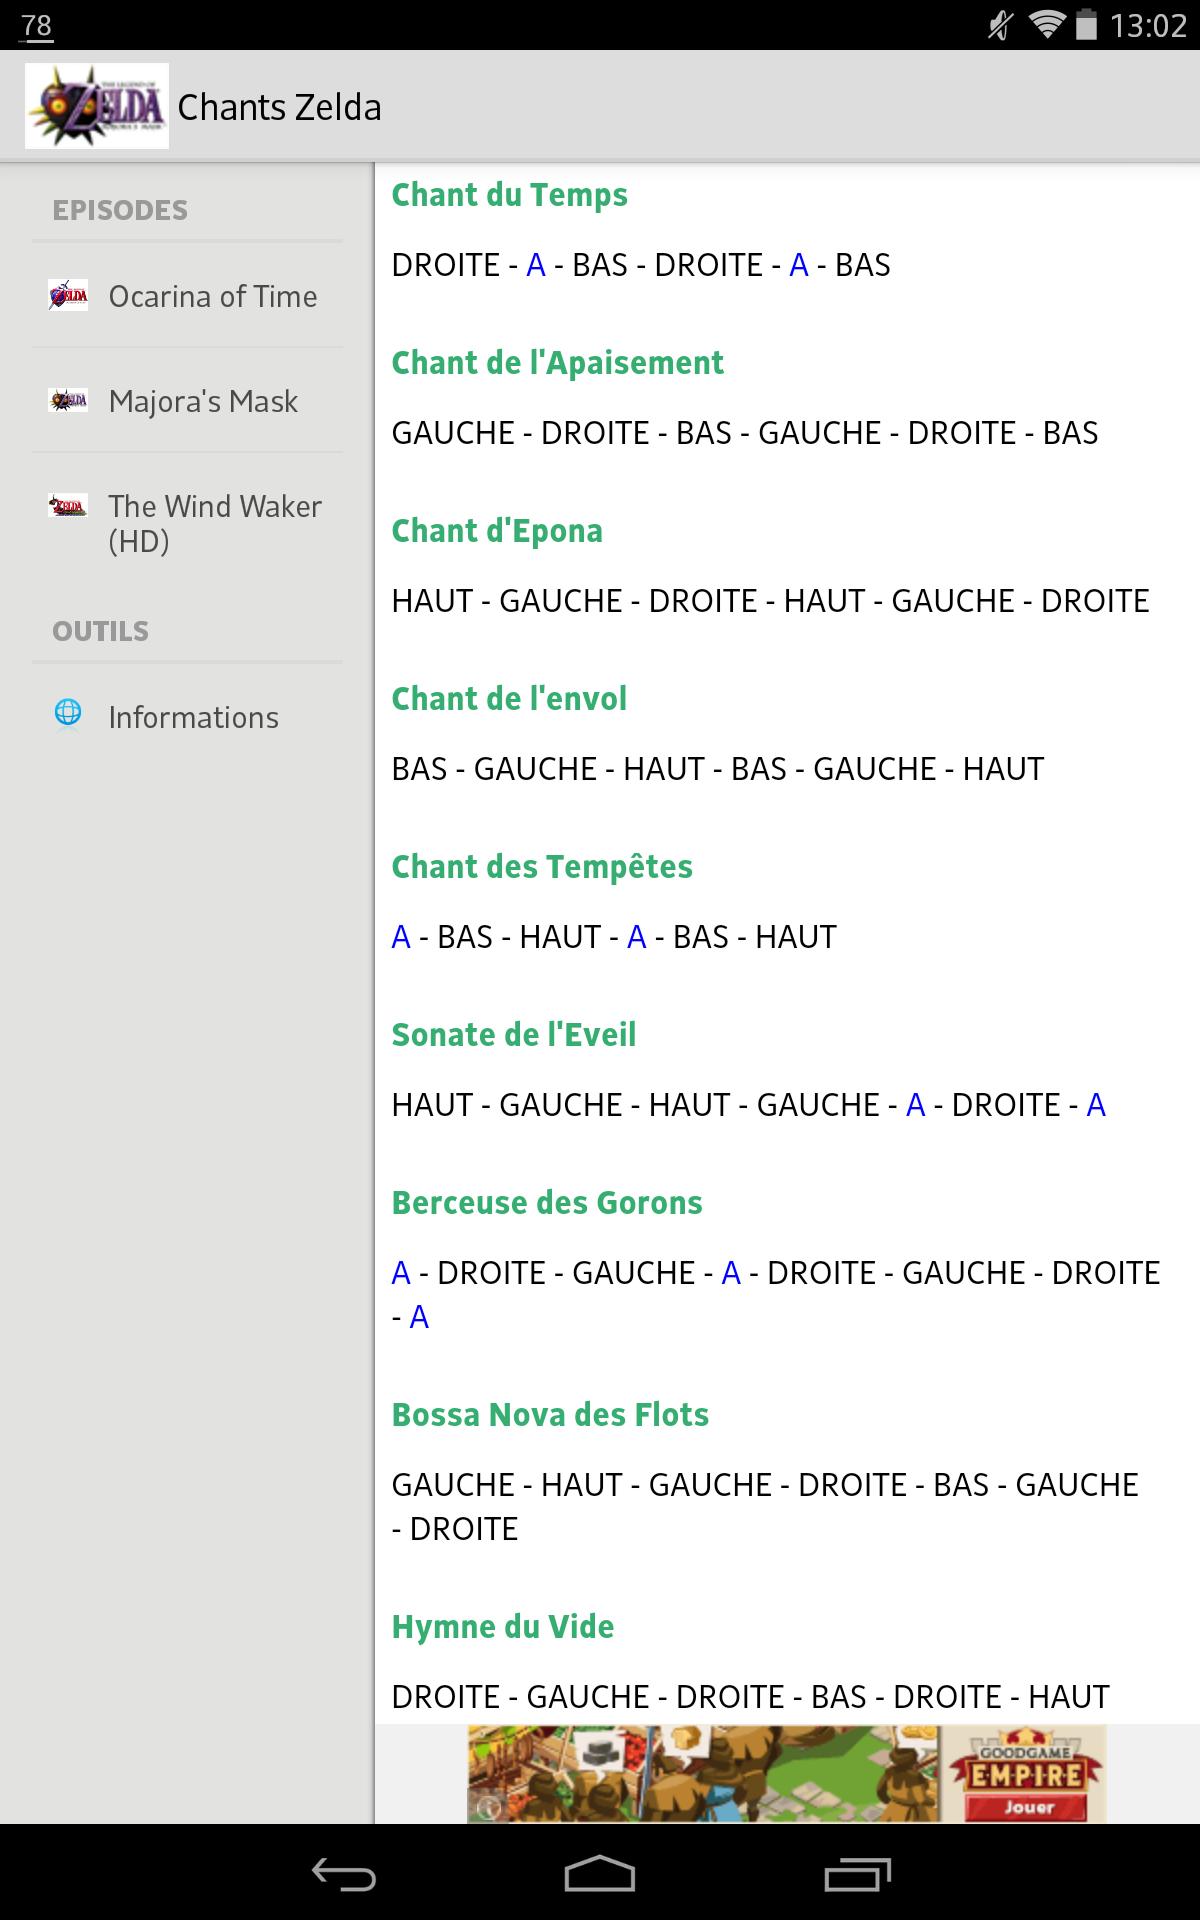
Task: Tap the Zelda app logo icon
Action: click(97, 106)
